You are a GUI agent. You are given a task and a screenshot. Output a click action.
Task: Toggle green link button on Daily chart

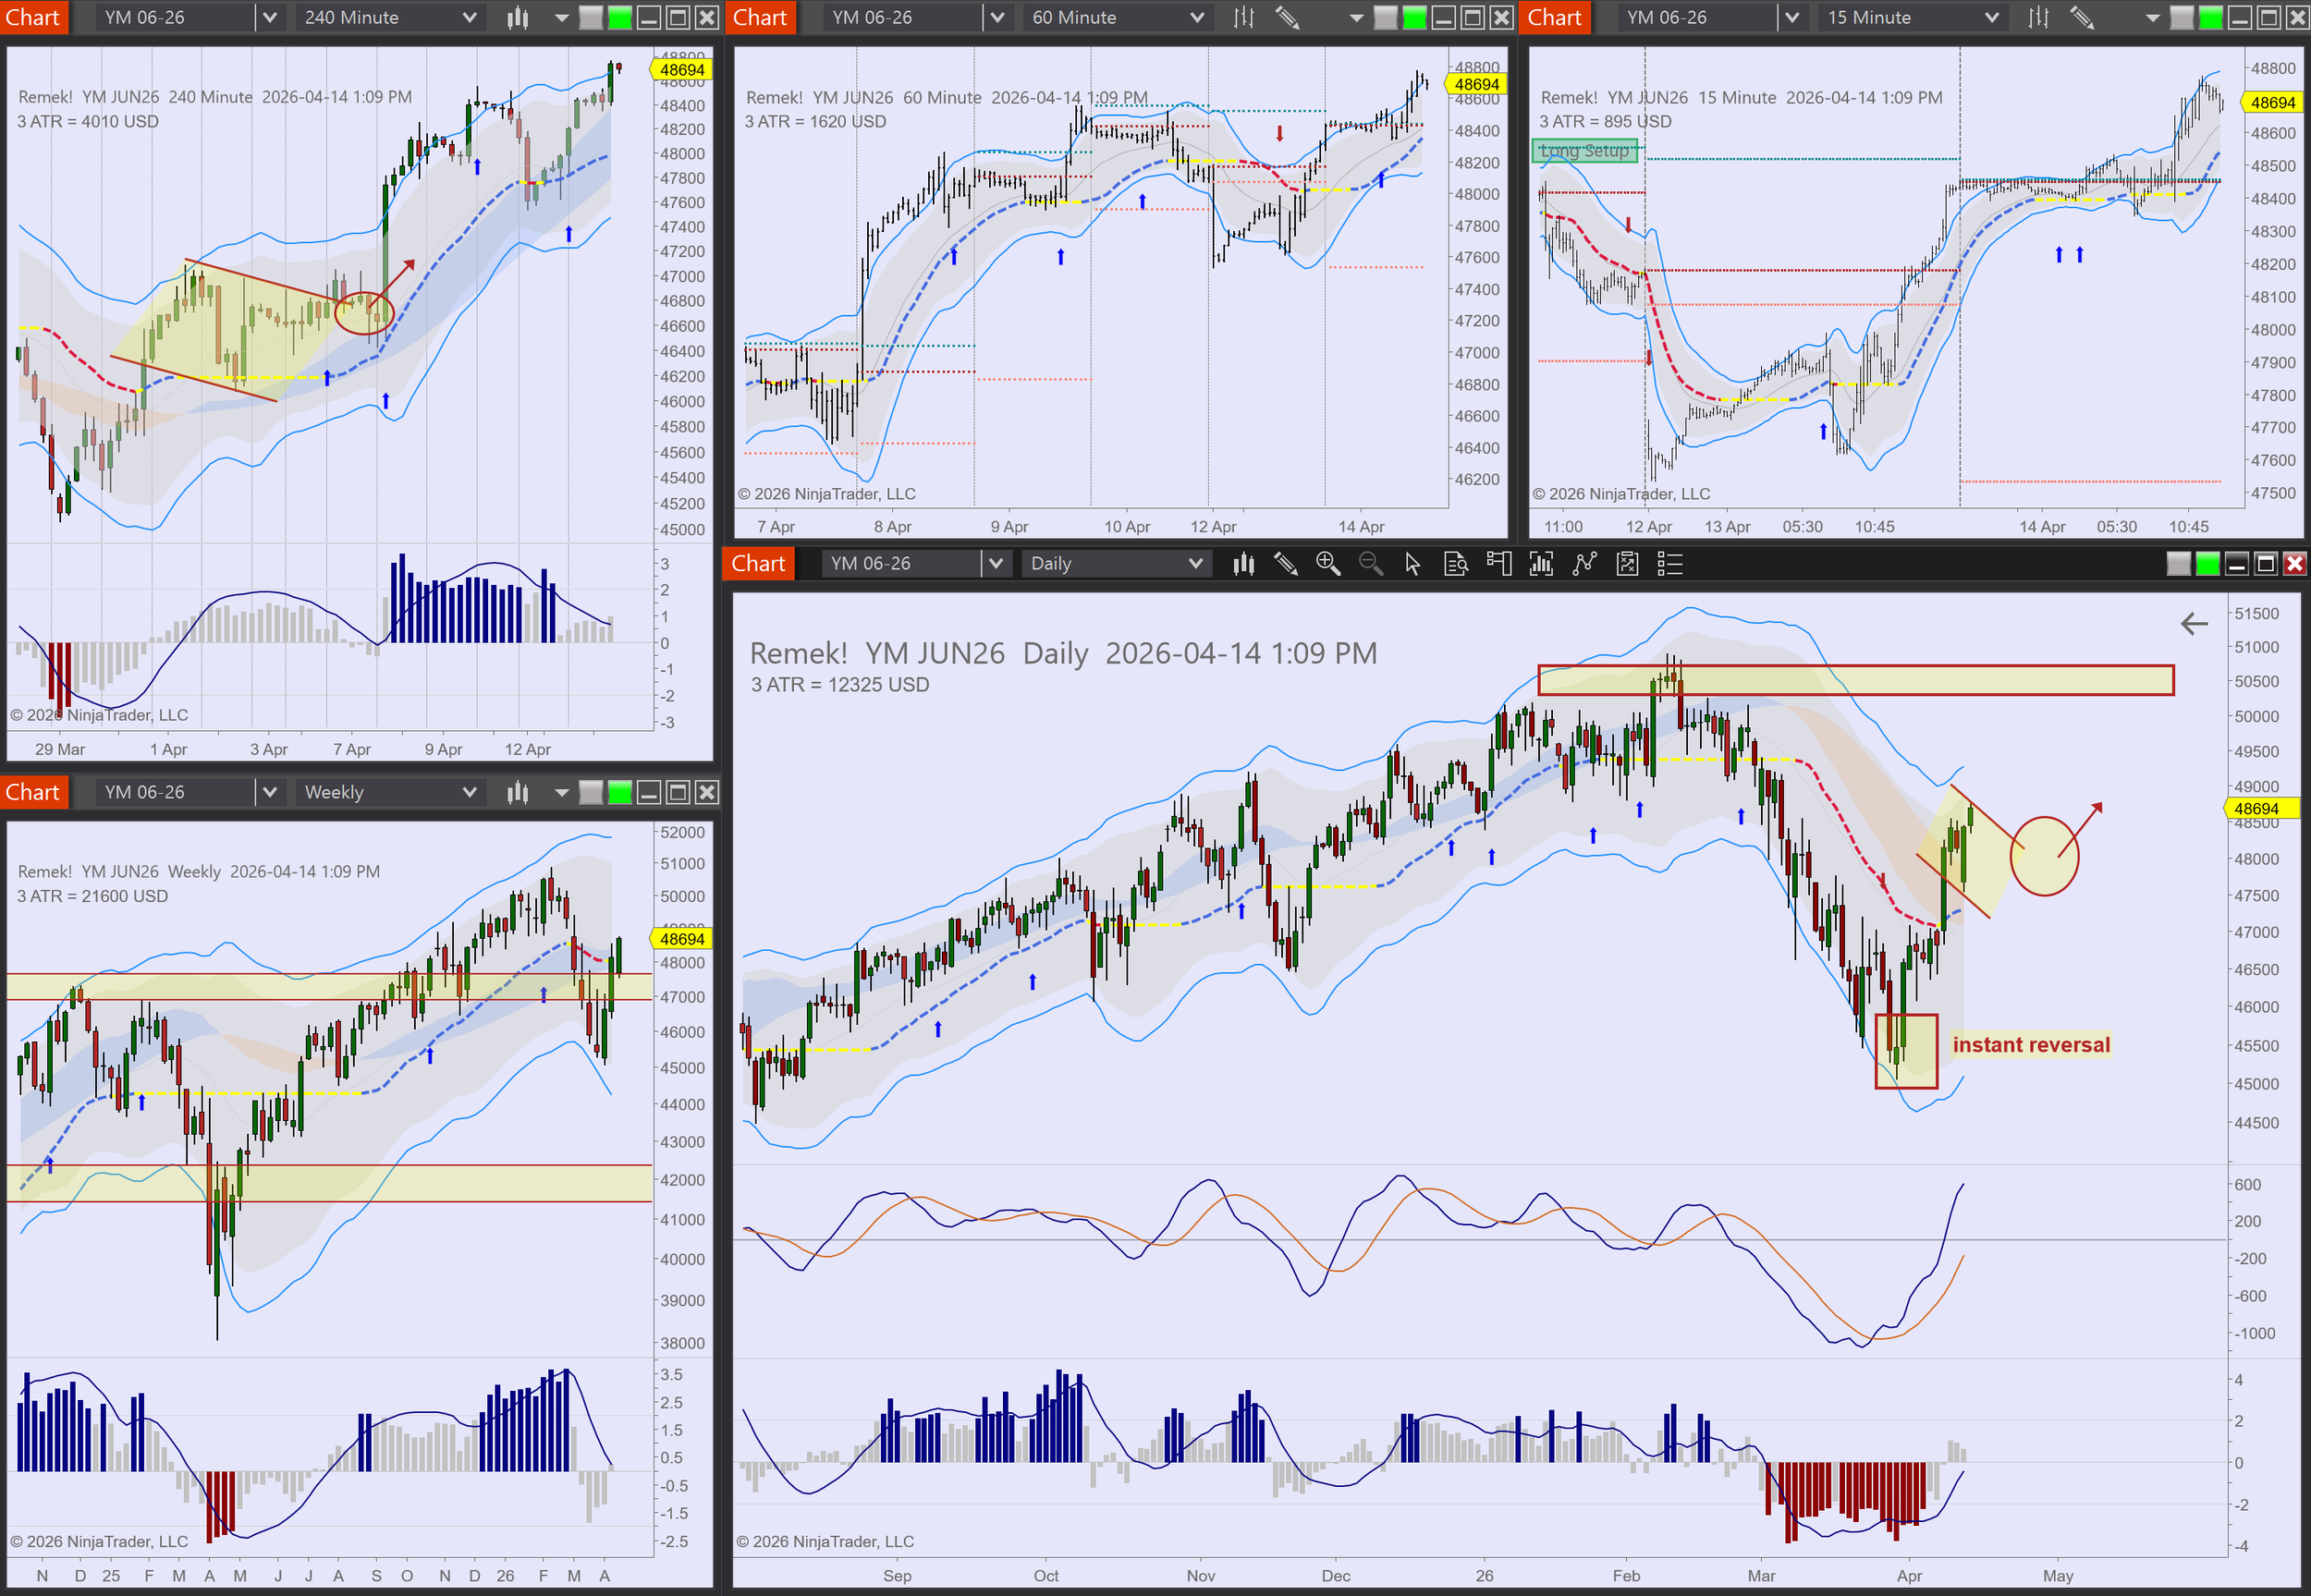(2207, 564)
